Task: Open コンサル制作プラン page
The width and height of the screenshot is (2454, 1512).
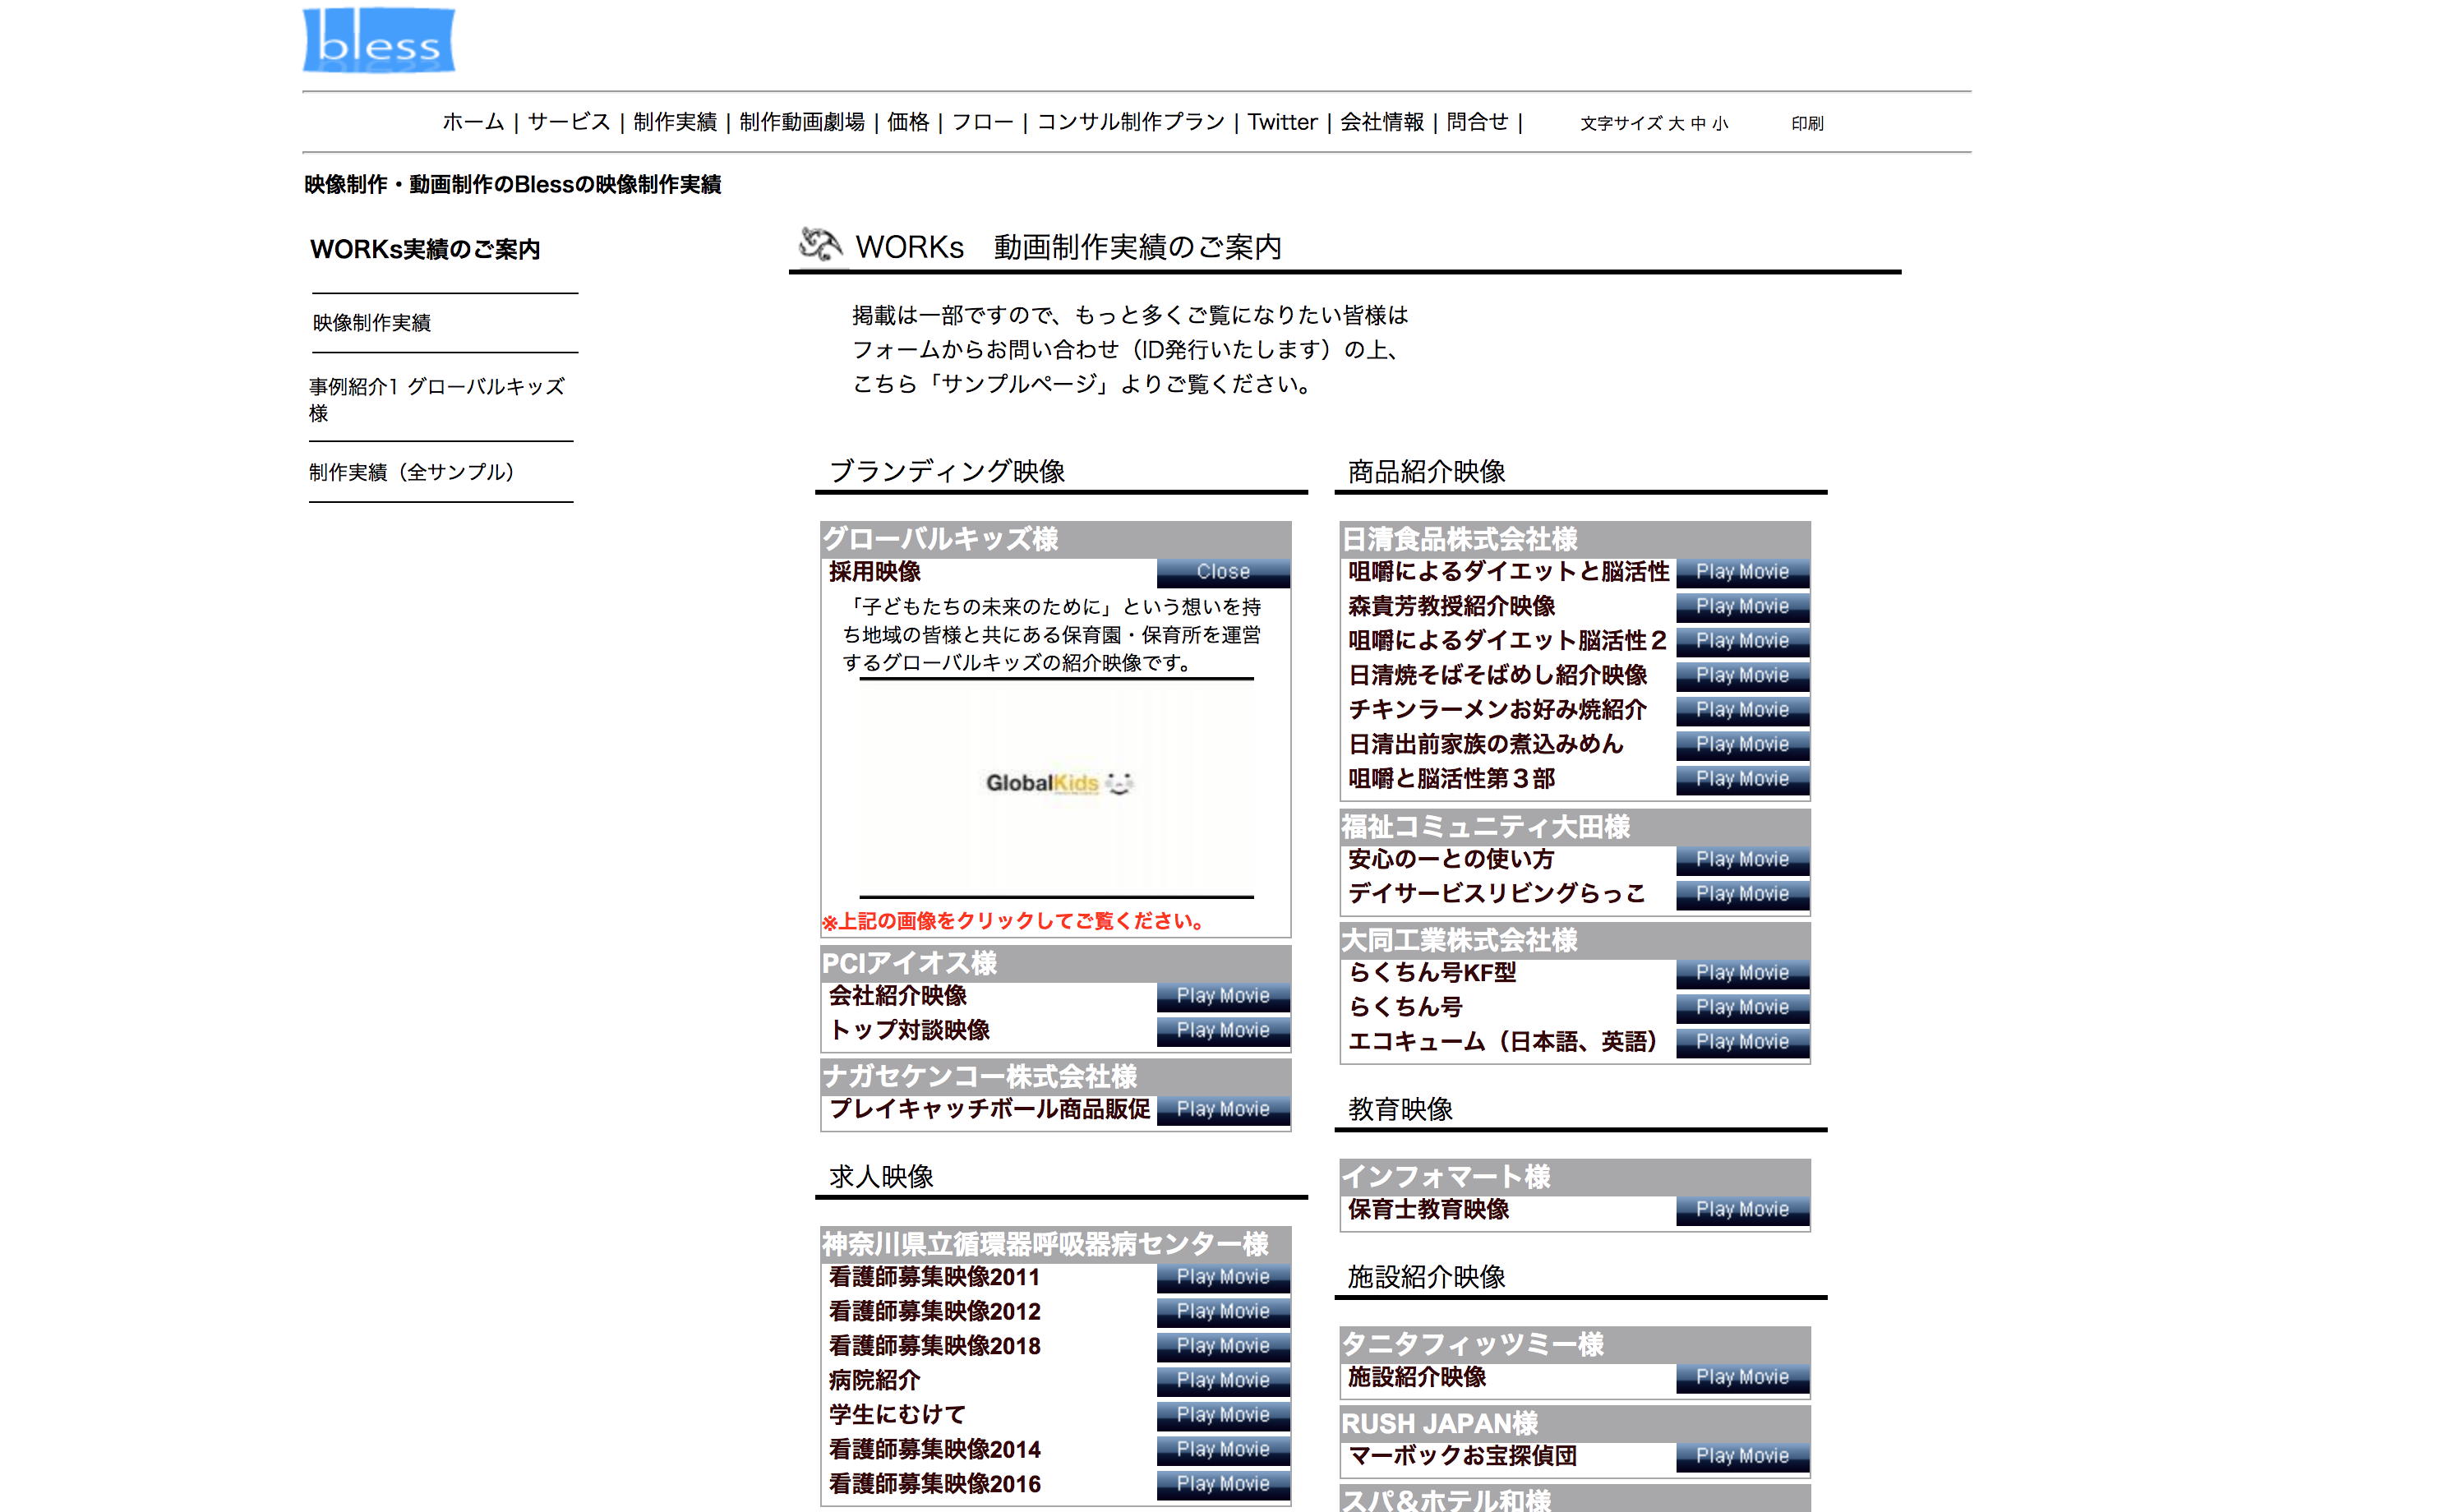Action: click(x=1130, y=122)
